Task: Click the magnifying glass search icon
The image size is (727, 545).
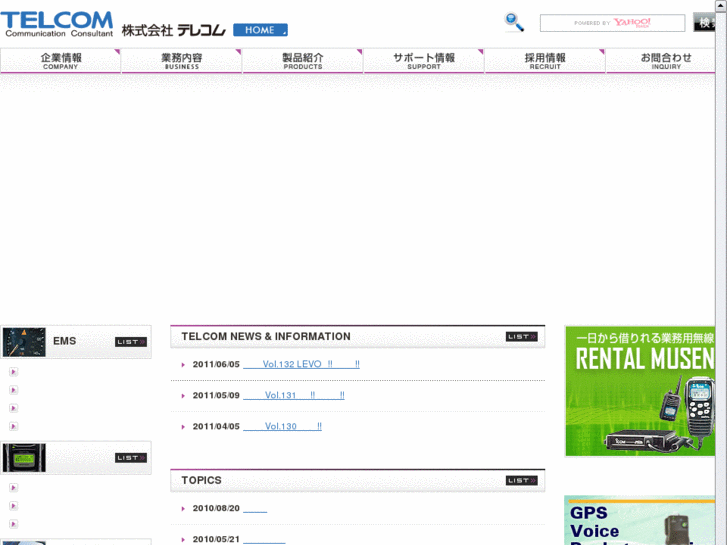Action: coord(514,22)
